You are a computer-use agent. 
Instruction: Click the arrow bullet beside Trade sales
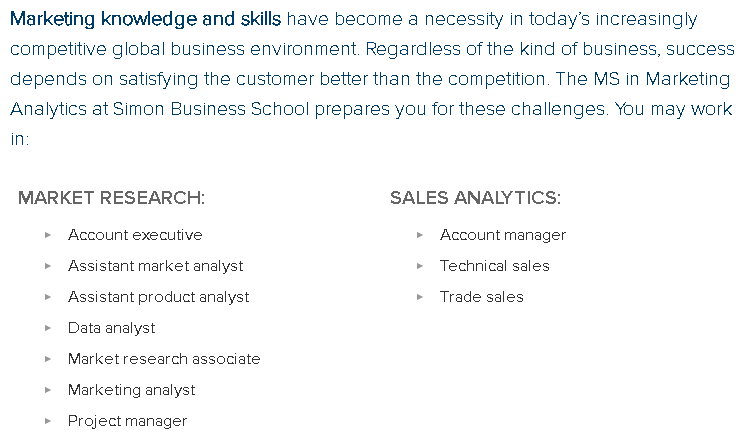click(420, 297)
